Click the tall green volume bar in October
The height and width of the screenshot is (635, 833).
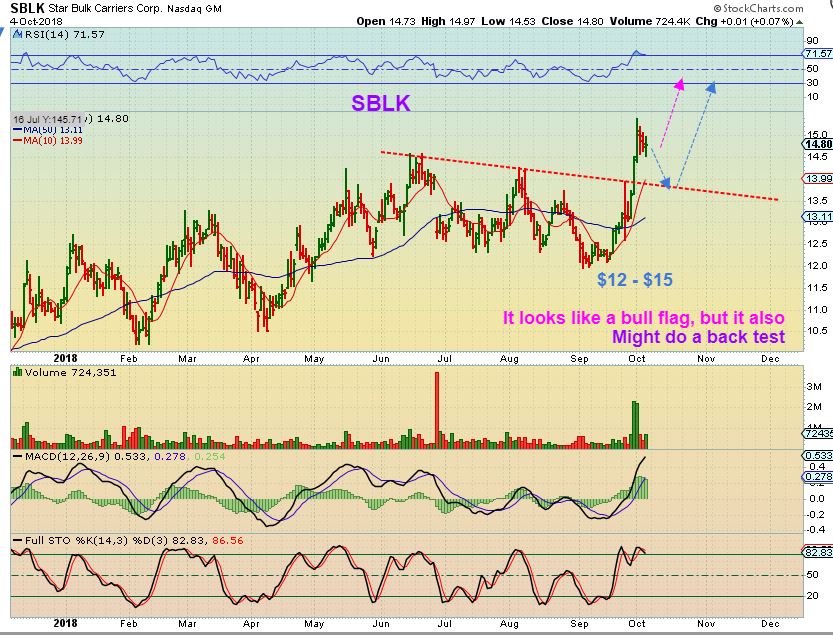pos(635,425)
